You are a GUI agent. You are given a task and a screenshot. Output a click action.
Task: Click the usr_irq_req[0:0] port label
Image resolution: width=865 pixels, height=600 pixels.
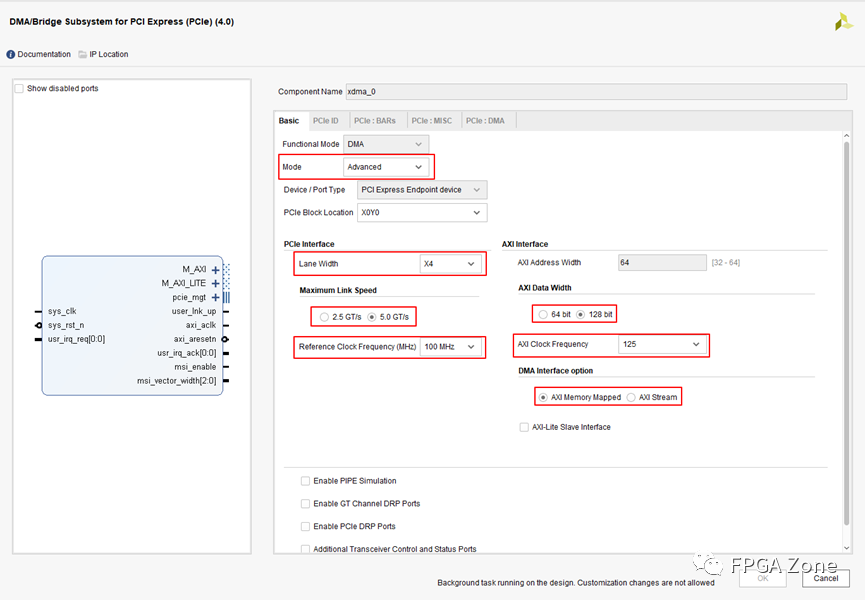[x=76, y=339]
